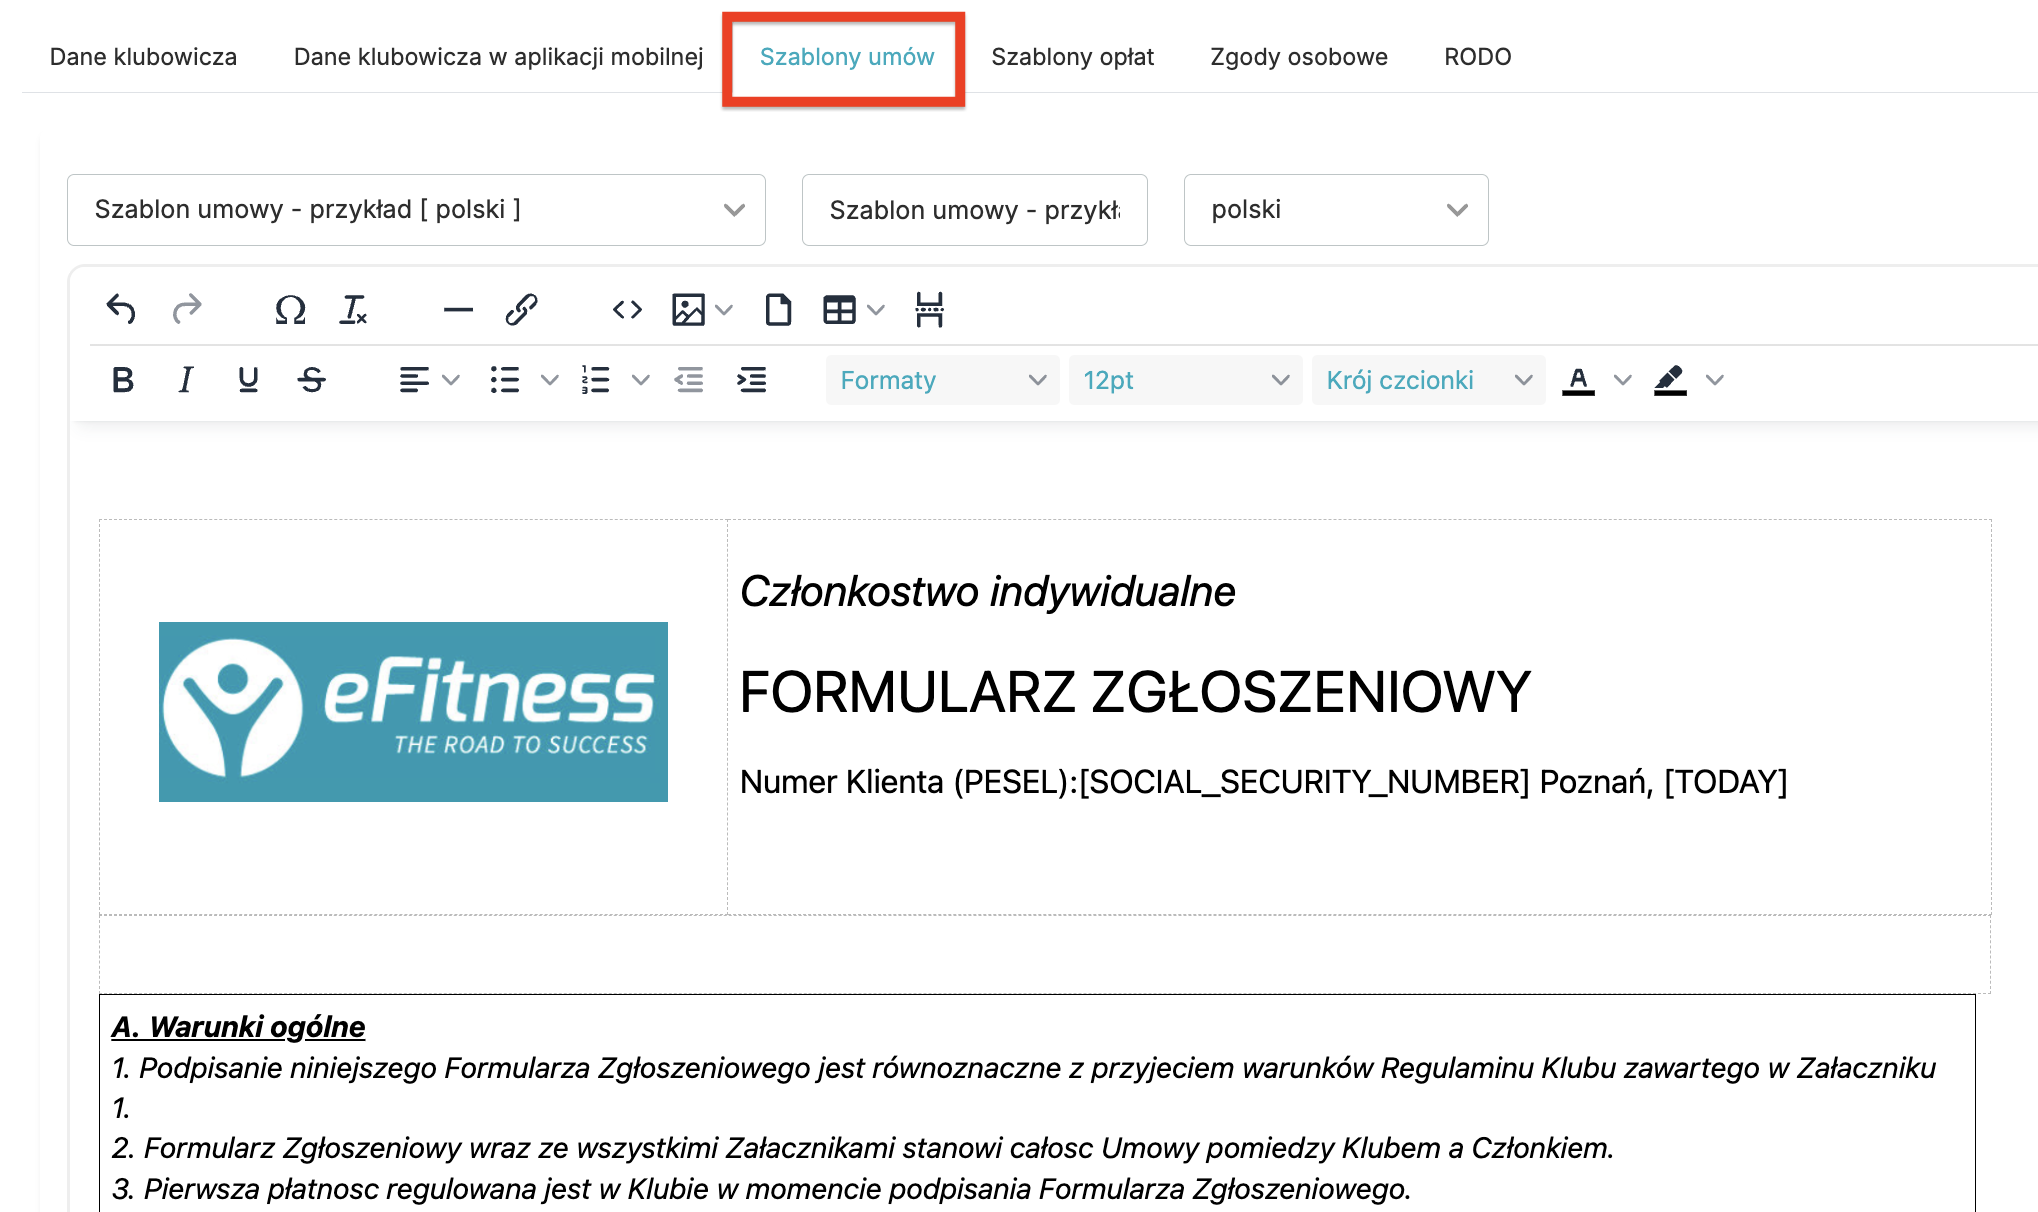2038x1212 pixels.
Task: Select the eFitness logo image
Action: click(x=413, y=711)
